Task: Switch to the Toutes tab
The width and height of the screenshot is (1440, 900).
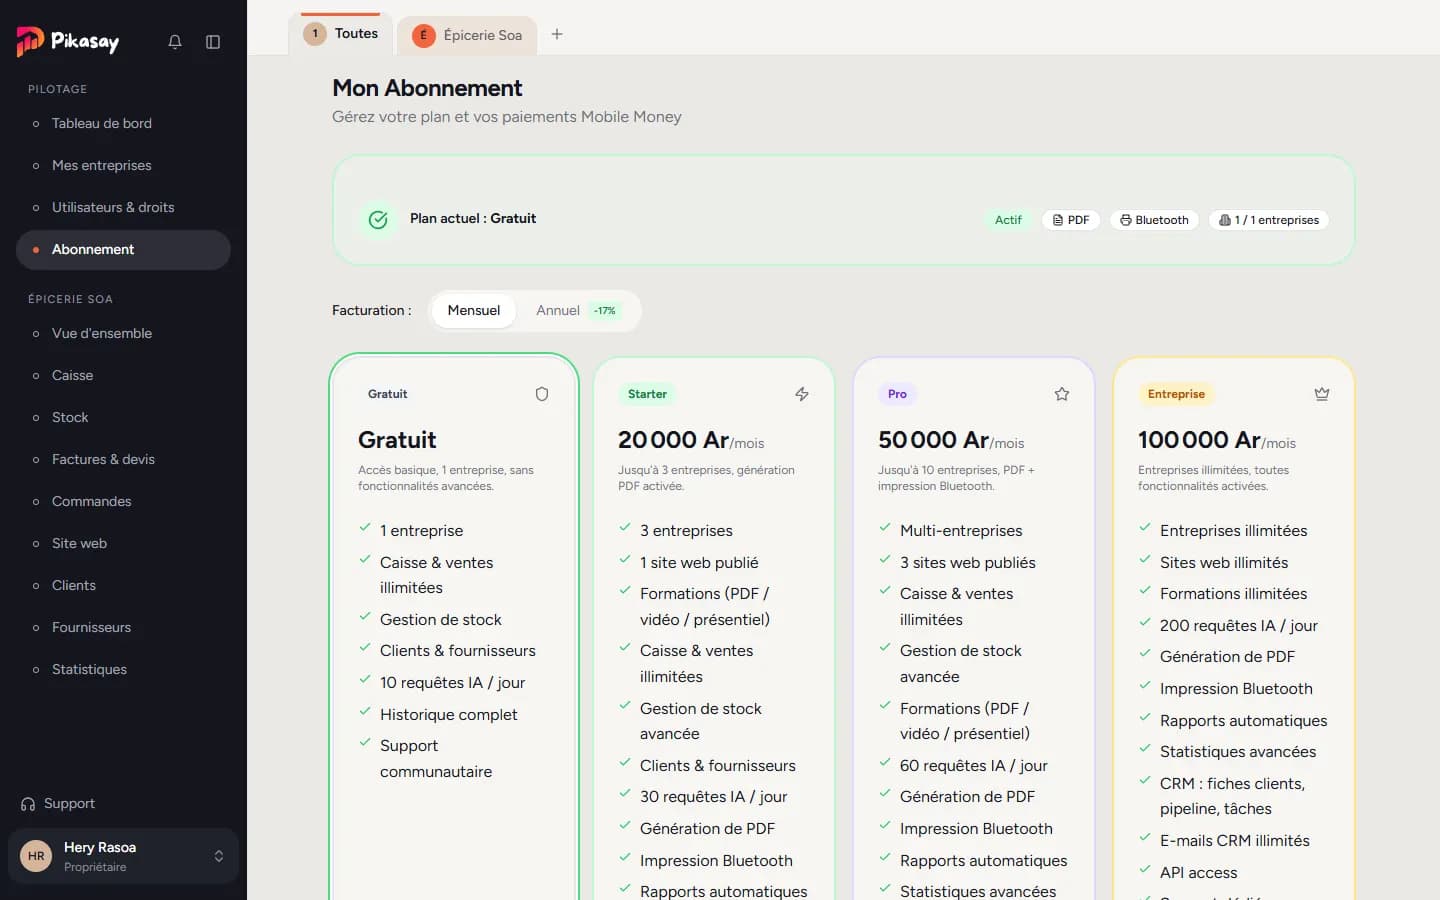Action: coord(341,34)
